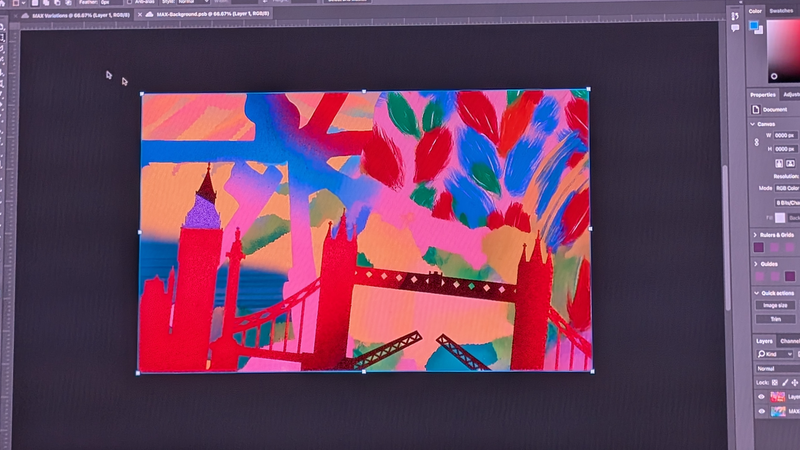Screen dimensions: 800x450
Task: Open the Fill dropdown in Canvas section
Action: point(793,218)
